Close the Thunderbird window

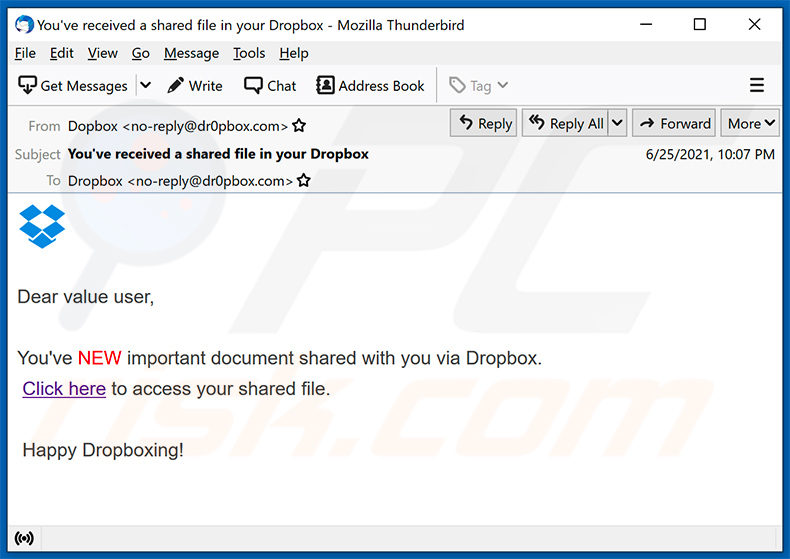(754, 24)
